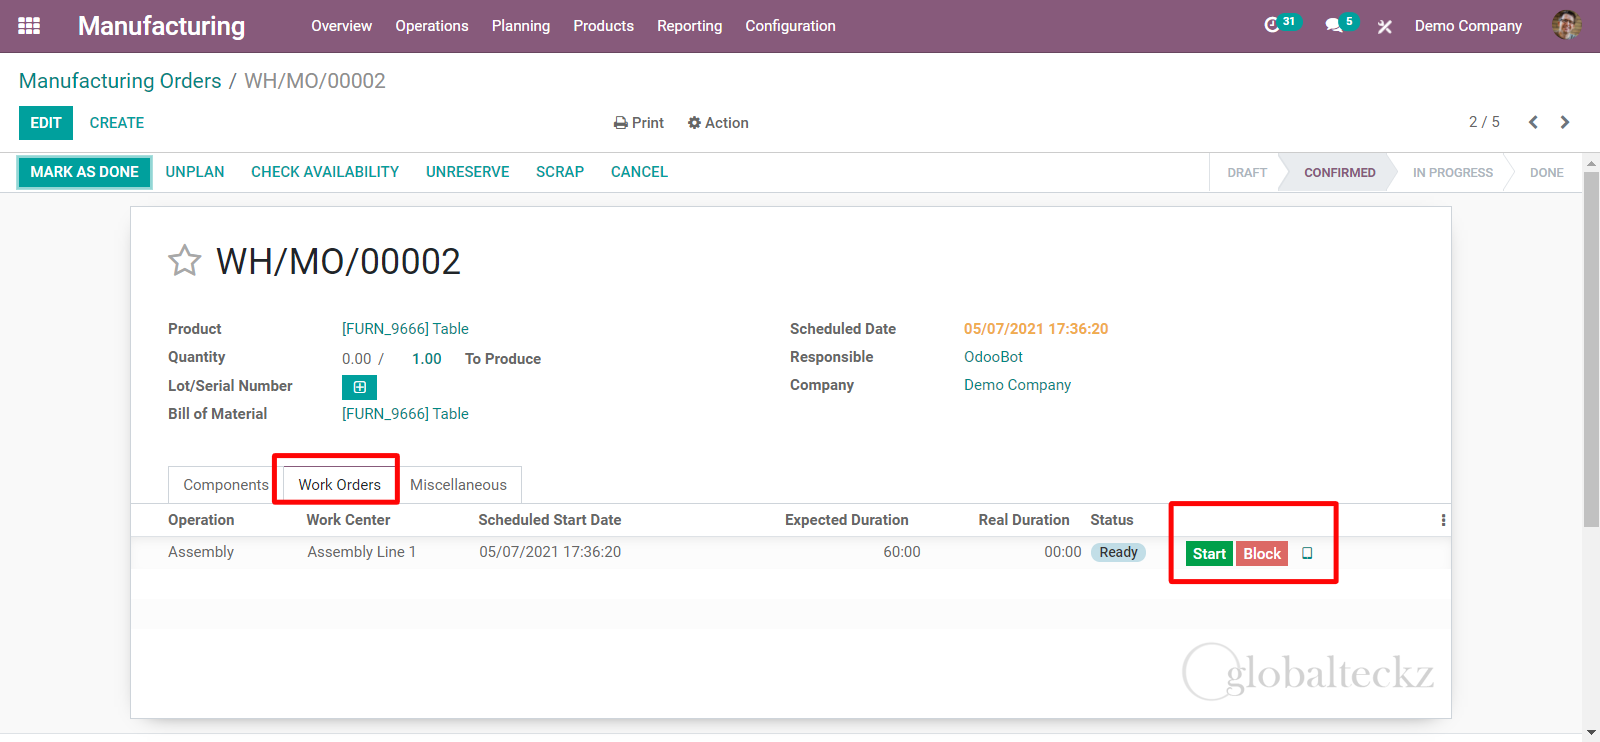1600x742 pixels.
Task: Sort by Expected Duration column
Action: (x=847, y=520)
